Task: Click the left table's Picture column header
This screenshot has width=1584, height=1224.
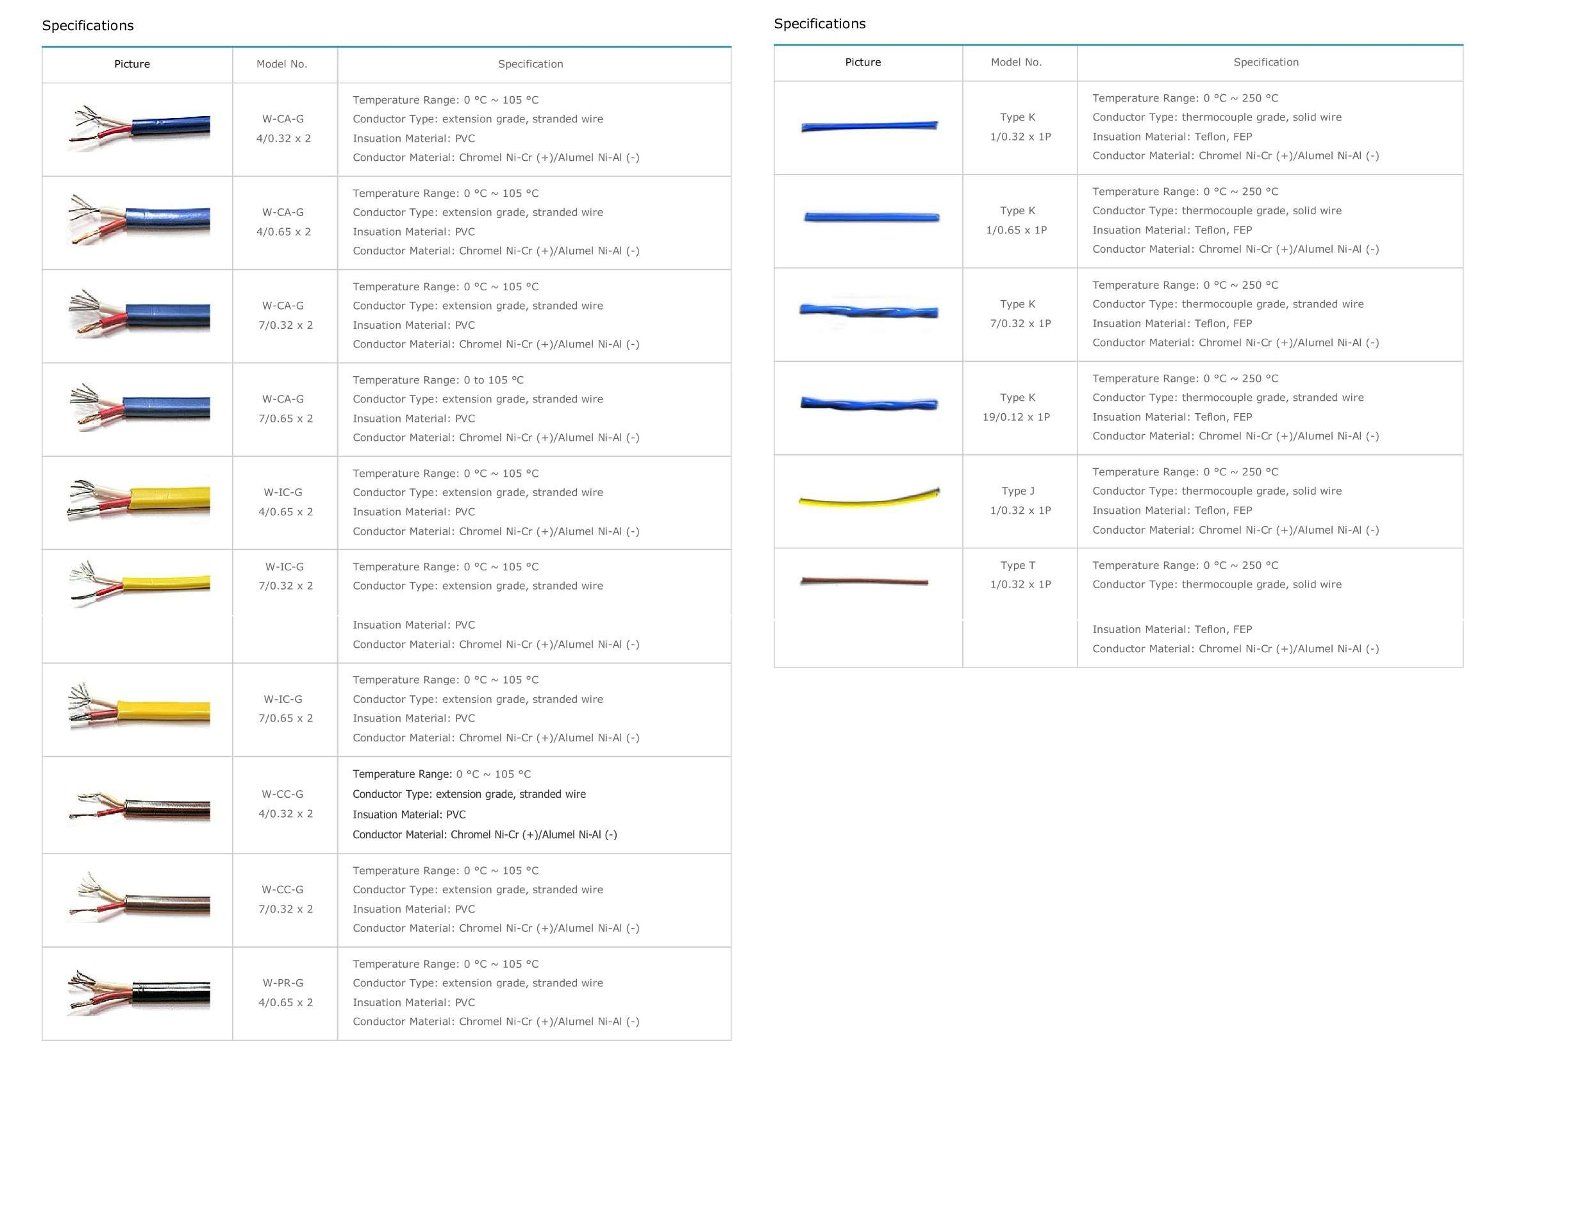Action: tap(132, 64)
